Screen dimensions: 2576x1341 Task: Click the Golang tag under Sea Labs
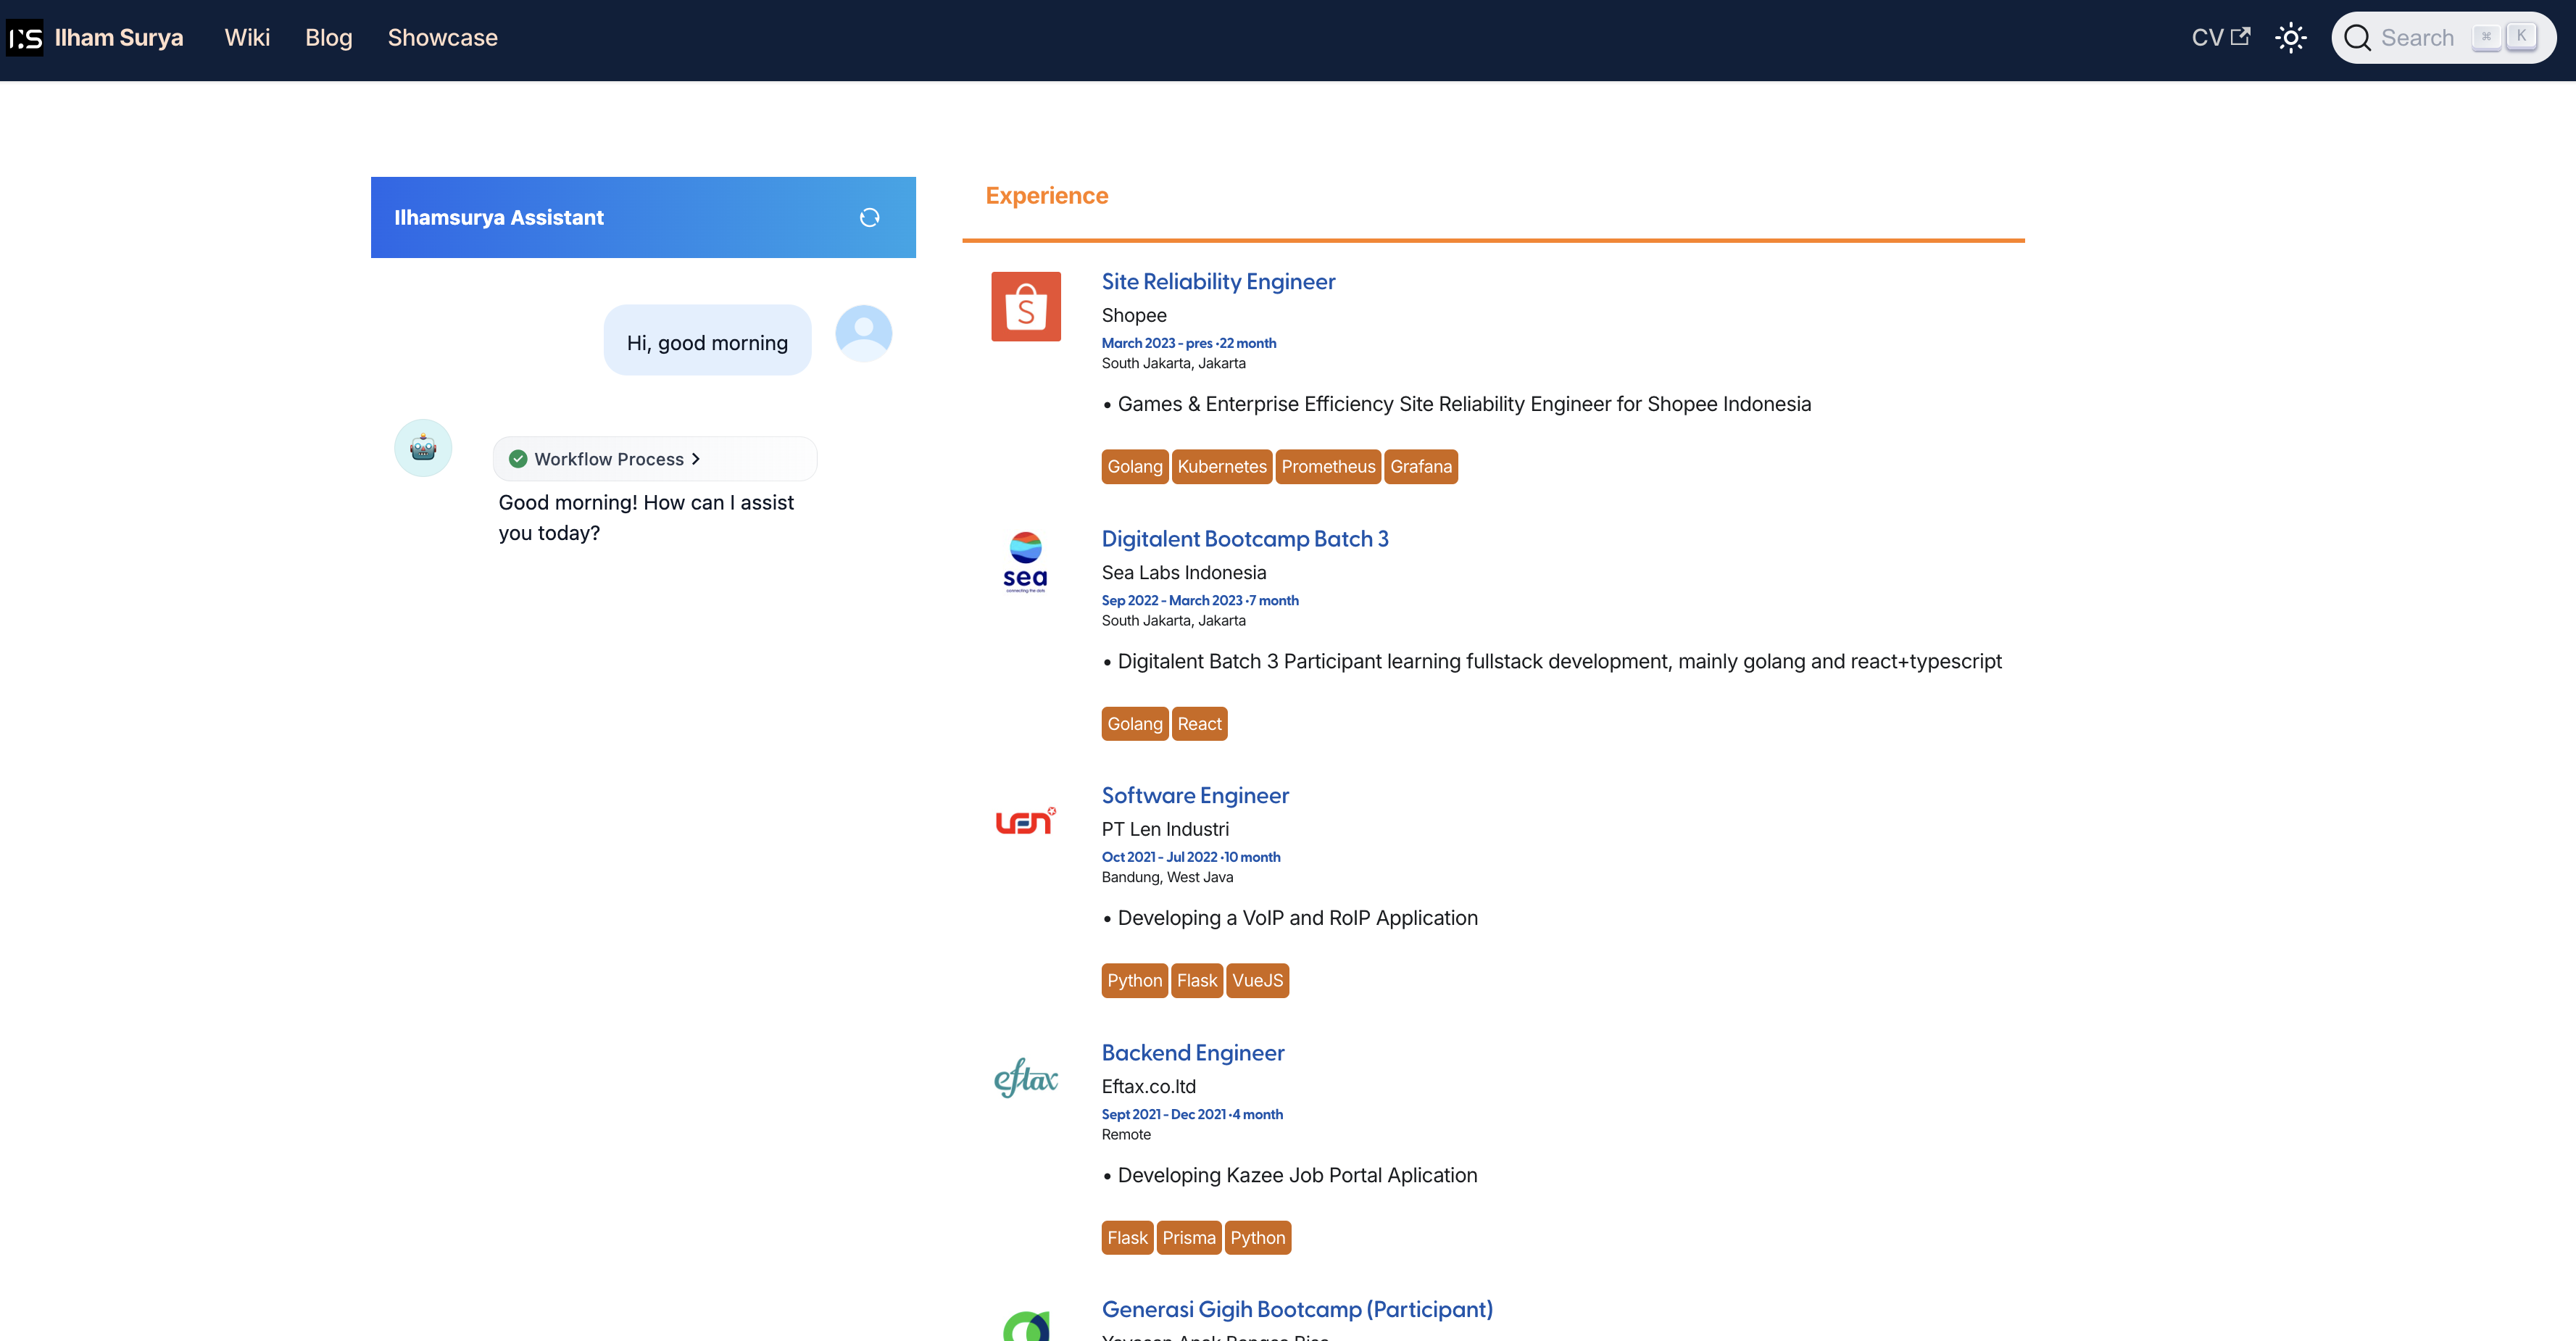1135,724
